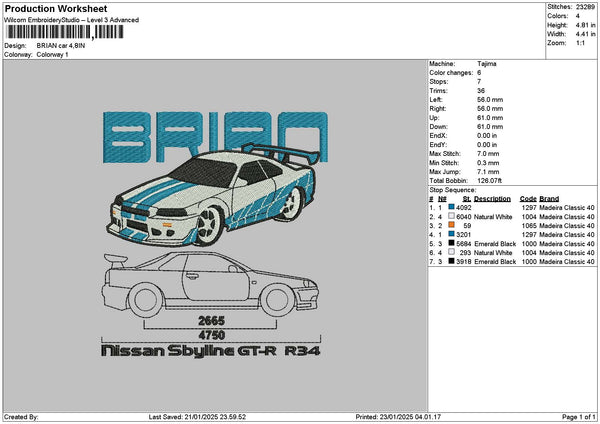This screenshot has width=600, height=424.
Task: Click the side-view car outline drawing
Action: click(210, 284)
